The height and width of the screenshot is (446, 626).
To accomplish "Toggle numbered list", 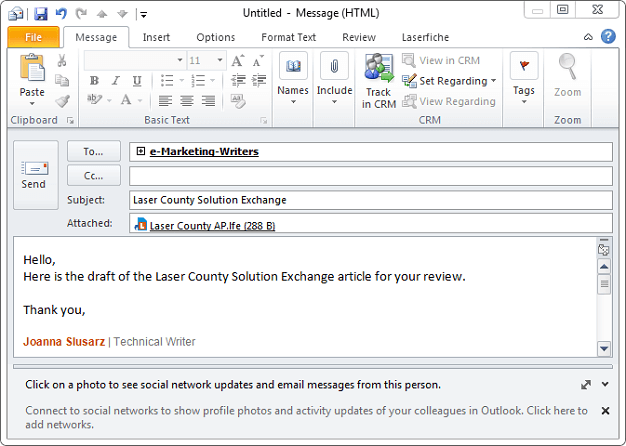I will coord(198,81).
